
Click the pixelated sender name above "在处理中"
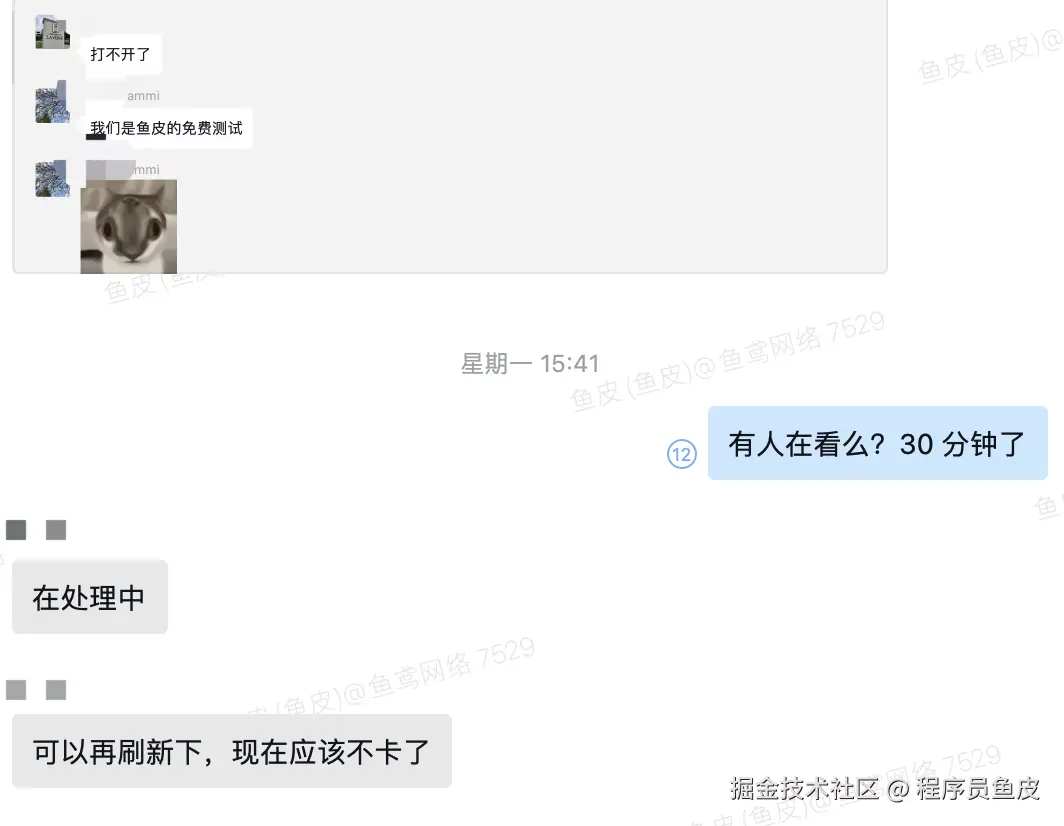point(36,529)
